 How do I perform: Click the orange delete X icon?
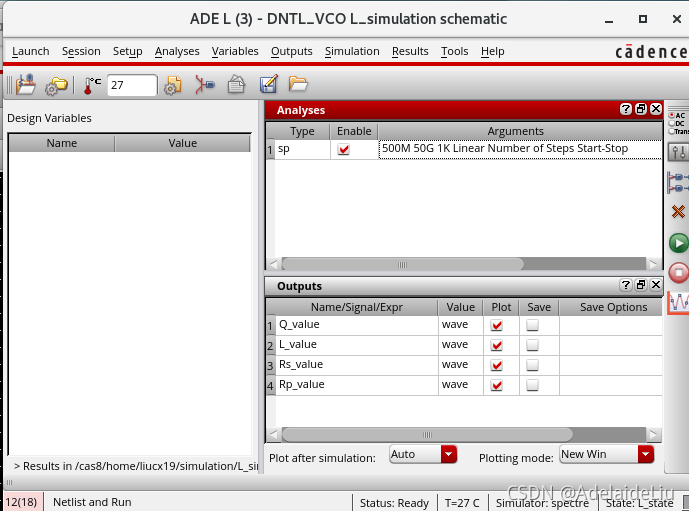click(x=678, y=212)
